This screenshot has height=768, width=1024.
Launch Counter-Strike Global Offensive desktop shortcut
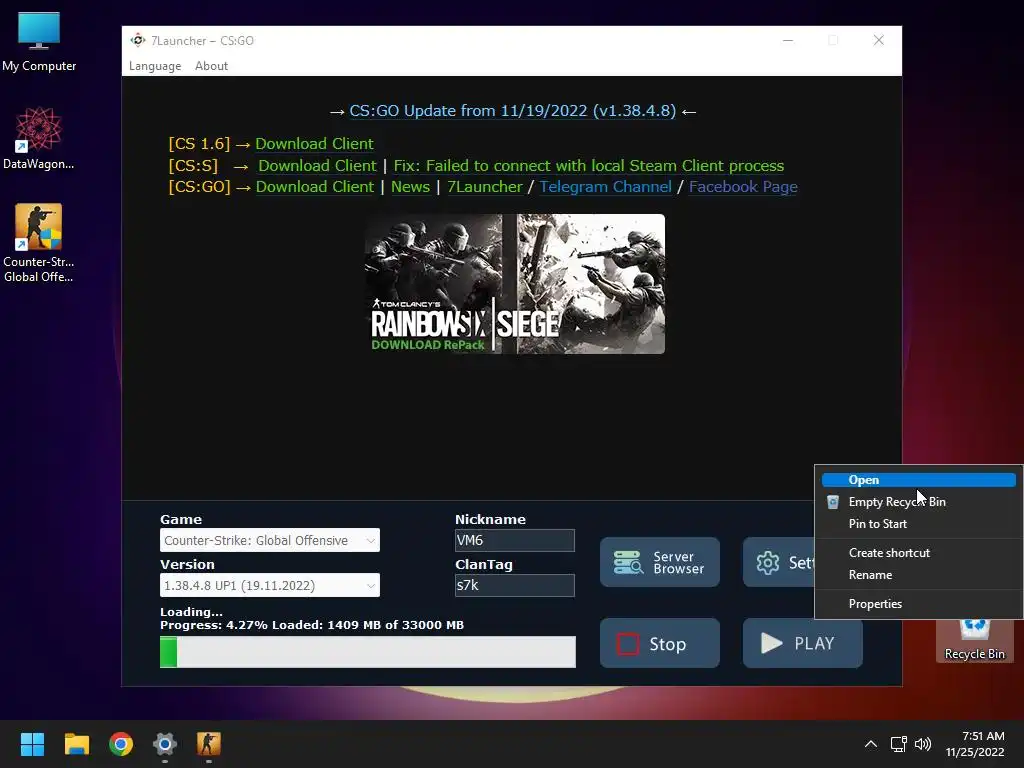click(x=39, y=243)
